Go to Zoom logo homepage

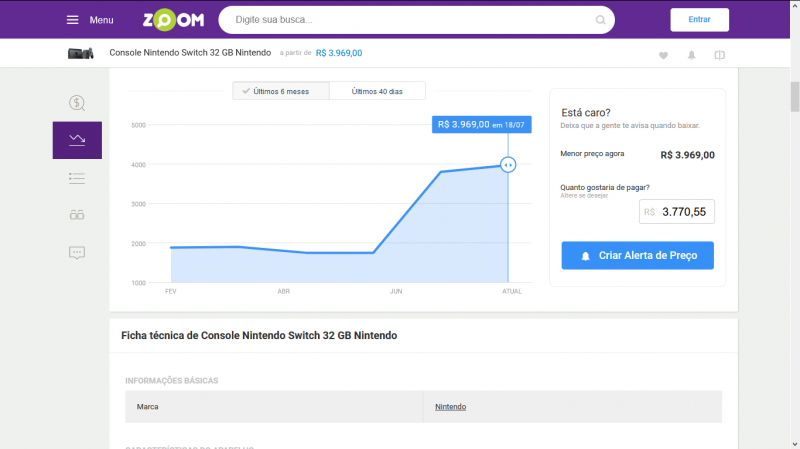click(173, 20)
